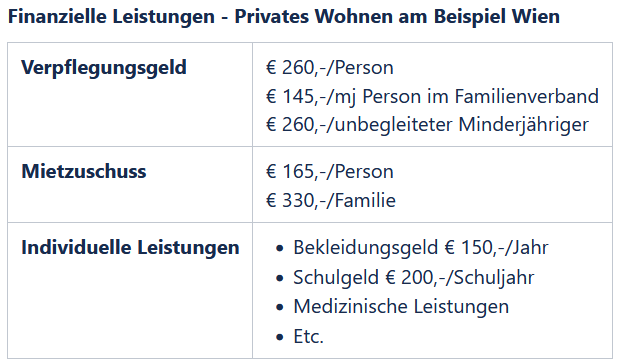This screenshot has height=362, width=617.
Task: Click the Etc. list item
Action: coord(308,337)
